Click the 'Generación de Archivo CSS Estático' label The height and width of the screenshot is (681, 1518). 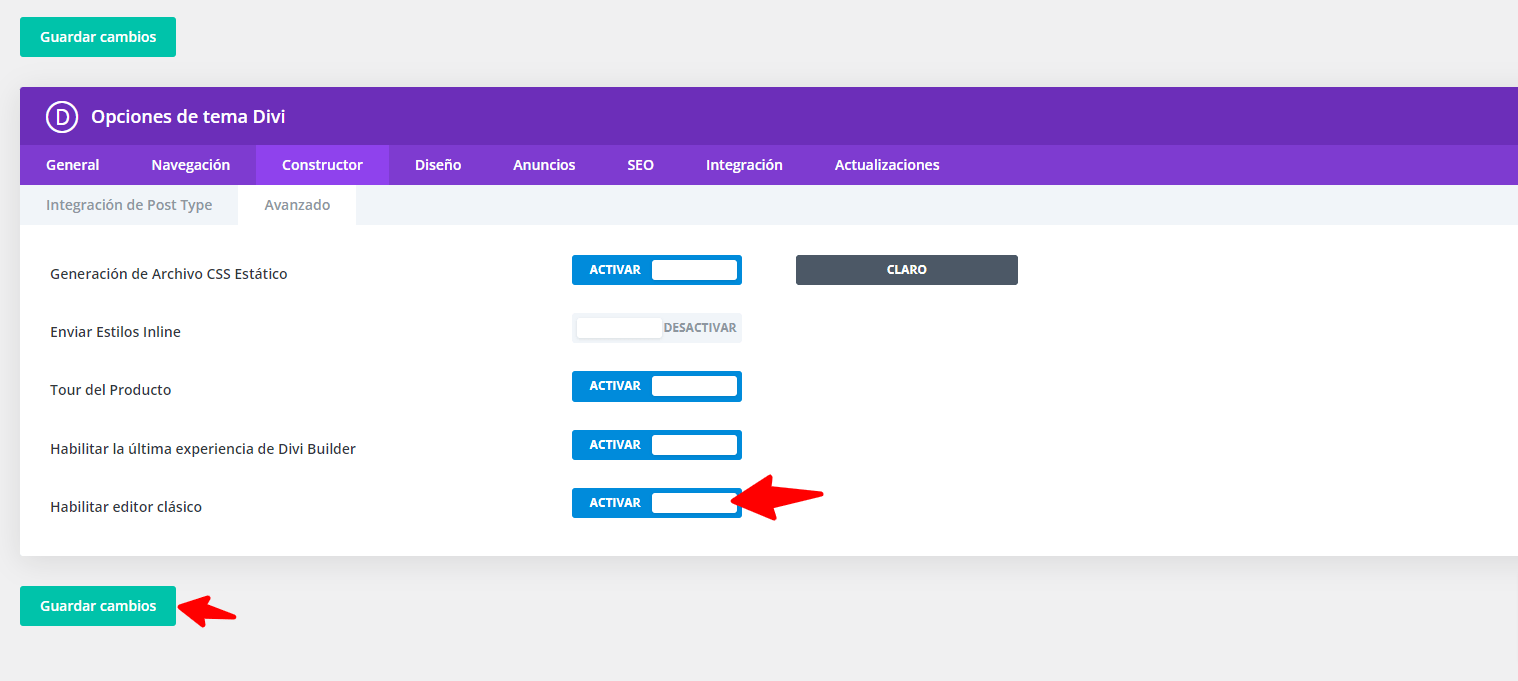[x=169, y=274]
